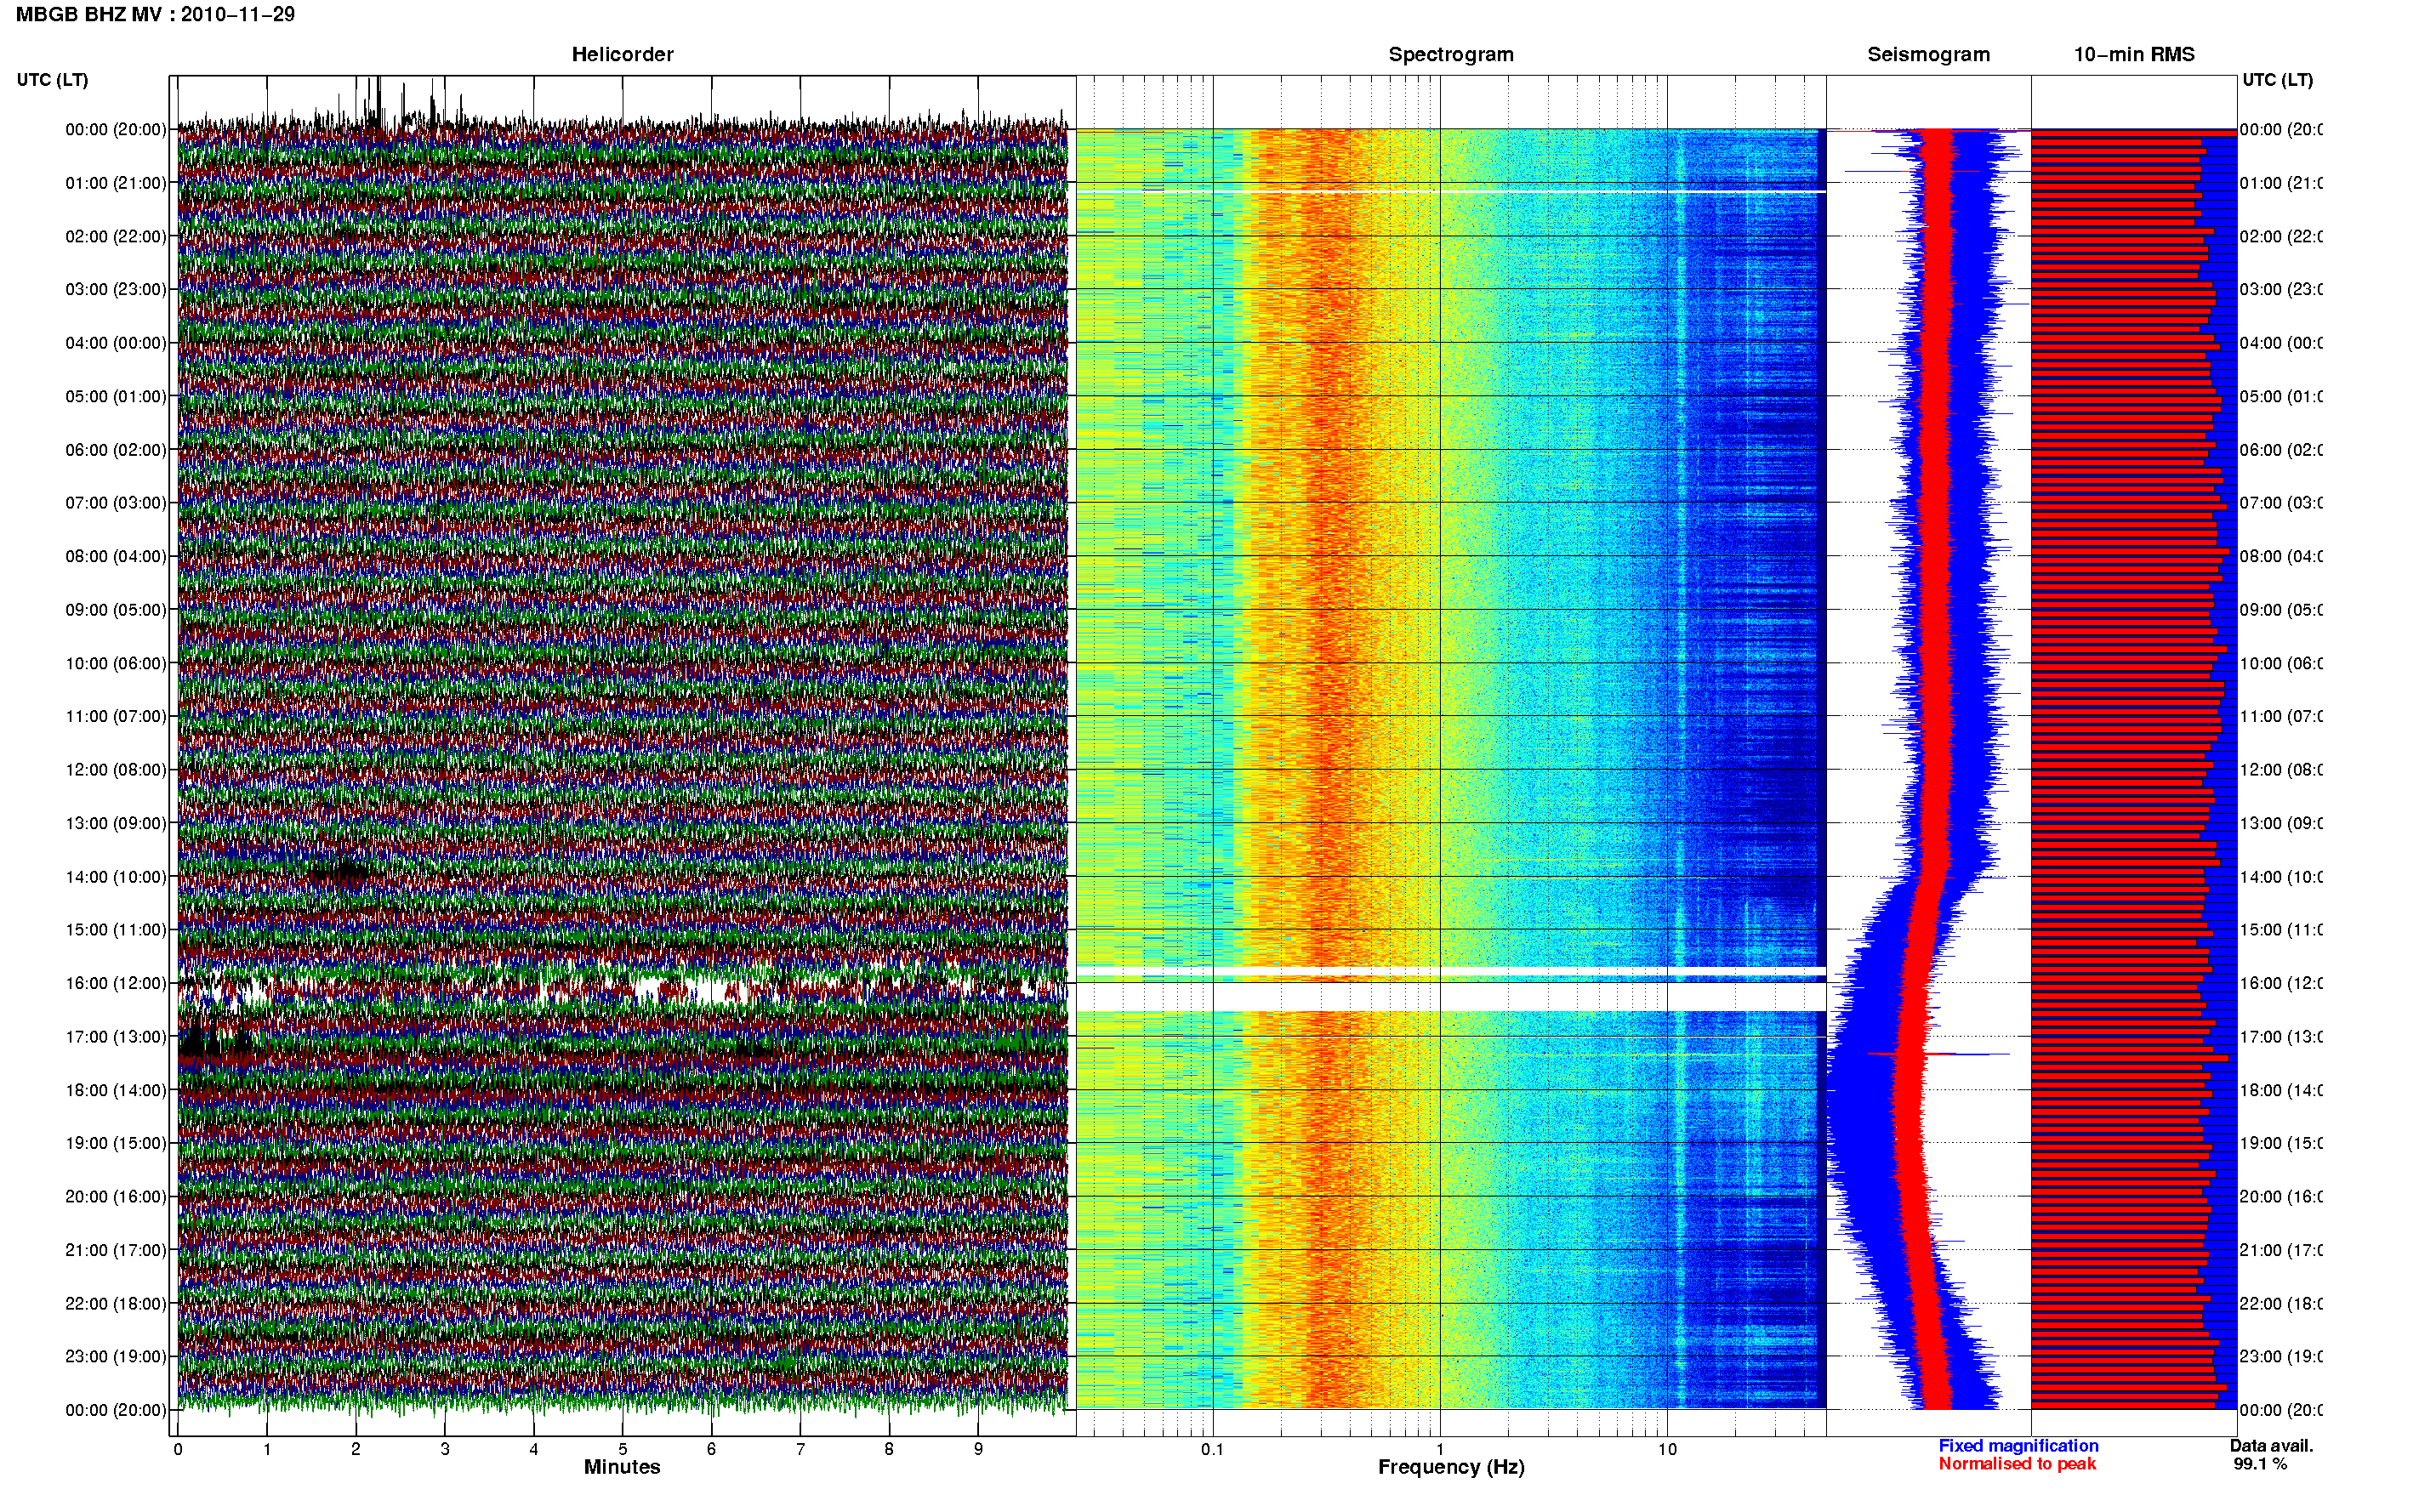The height and width of the screenshot is (1512, 2419).
Task: Click the blue Fixed magnification legend text
Action: coord(2018,1445)
